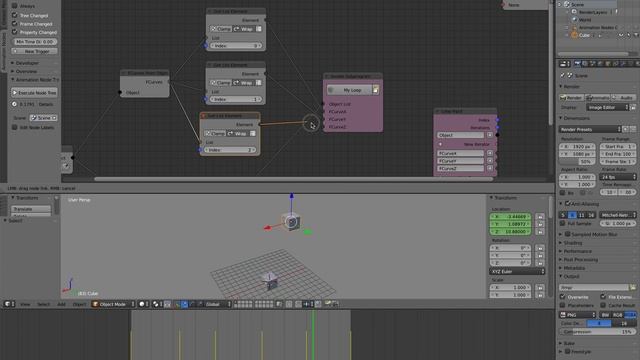Screen dimensions: 640x360
Task: Click the New Trigger button
Action: [x=35, y=51]
